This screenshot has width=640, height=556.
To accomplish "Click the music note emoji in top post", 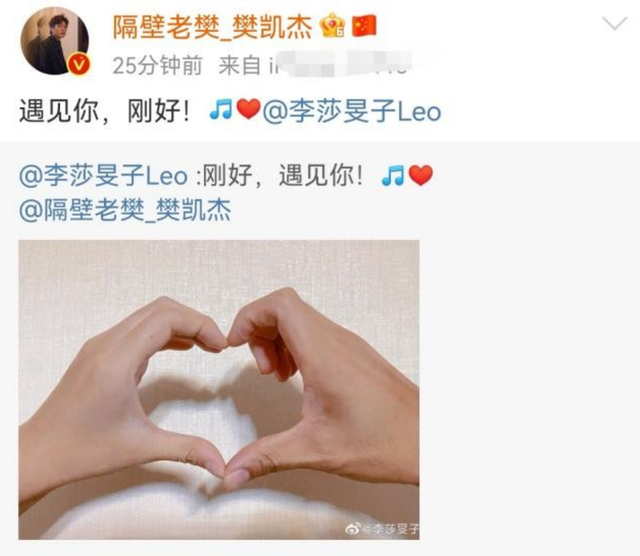I will tap(221, 109).
